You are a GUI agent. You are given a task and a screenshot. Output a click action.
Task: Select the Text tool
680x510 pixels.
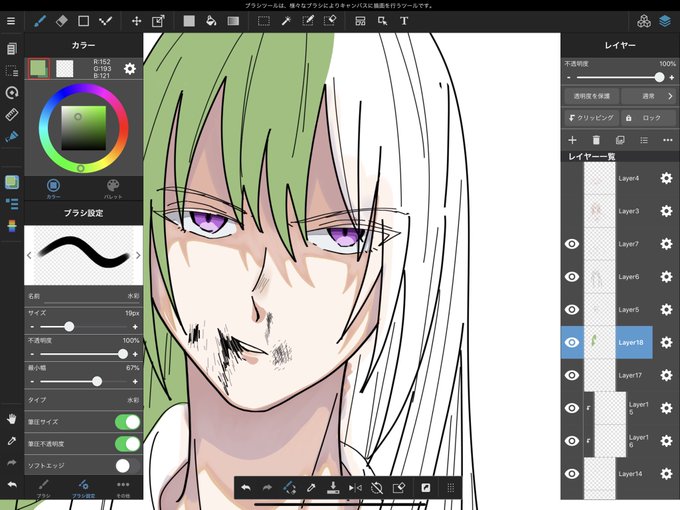click(404, 21)
